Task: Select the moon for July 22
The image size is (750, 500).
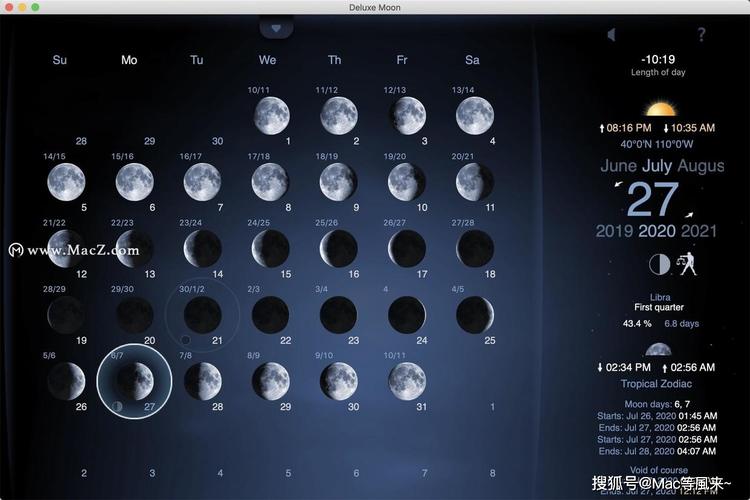Action: pyautogui.click(x=270, y=315)
